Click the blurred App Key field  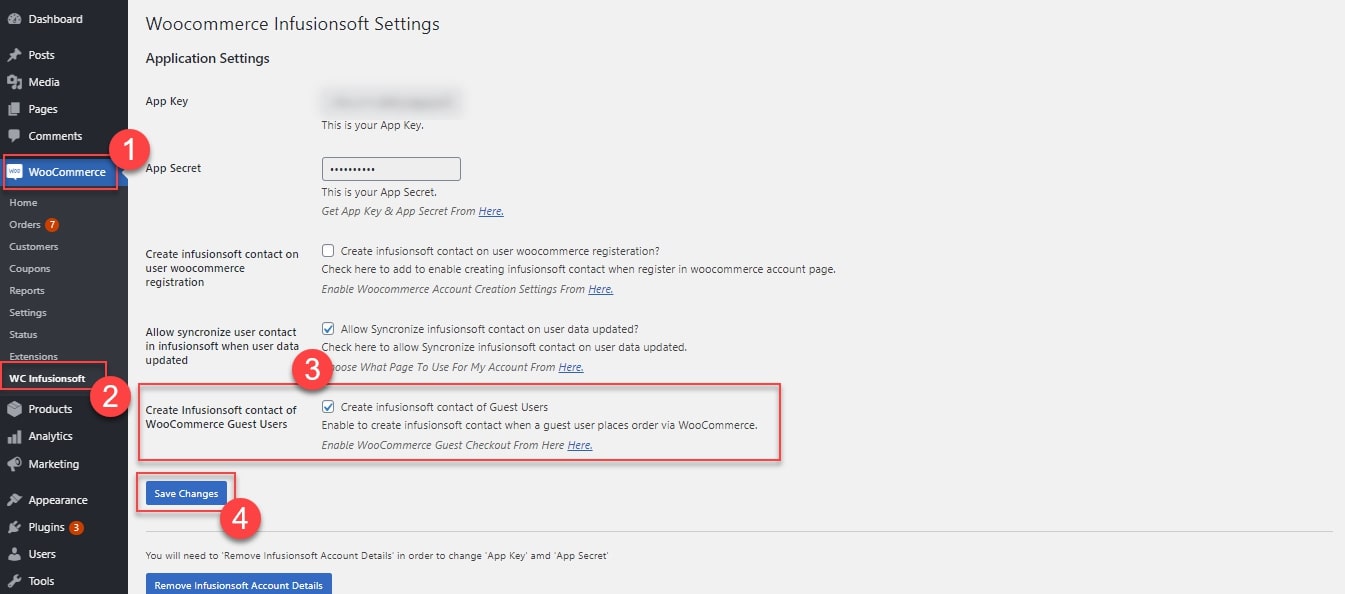[391, 101]
